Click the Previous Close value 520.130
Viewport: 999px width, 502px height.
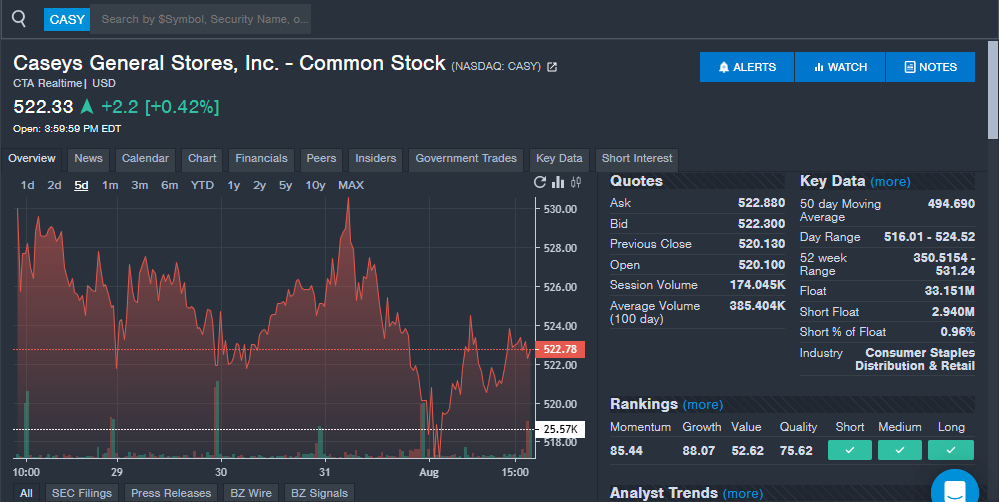coord(761,244)
